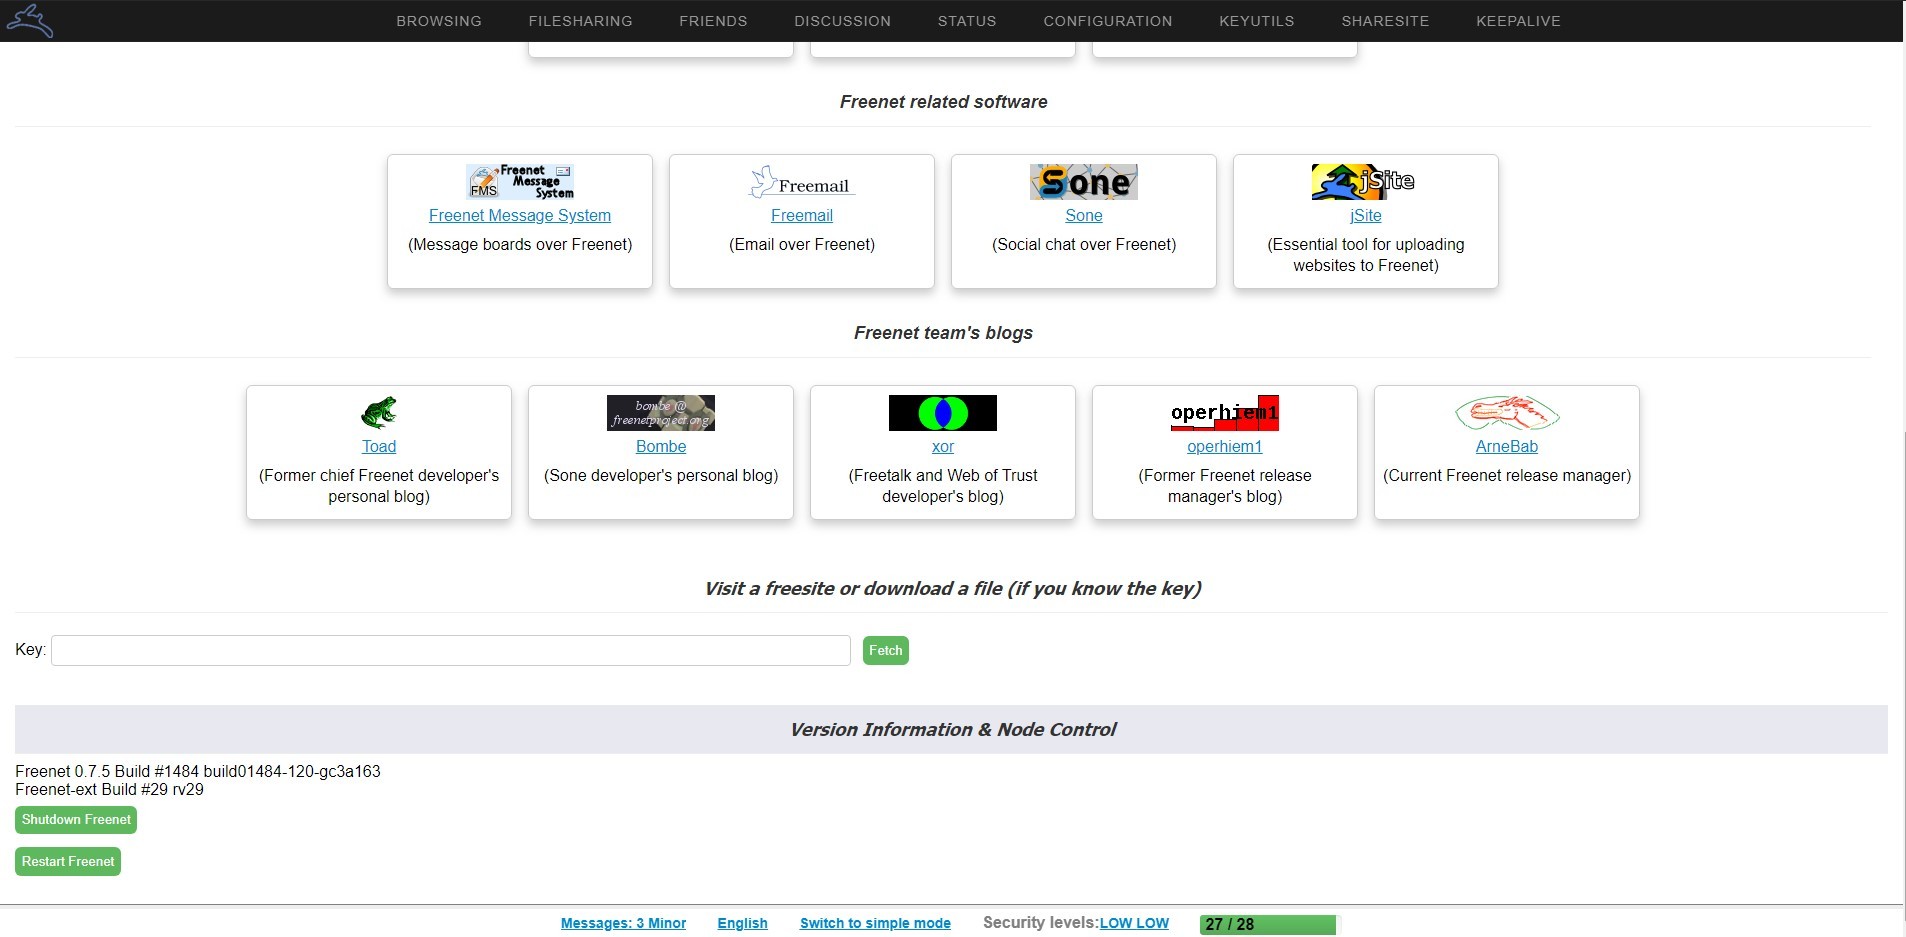
Task: Click the Freenet rabbit logo
Action: tap(29, 20)
